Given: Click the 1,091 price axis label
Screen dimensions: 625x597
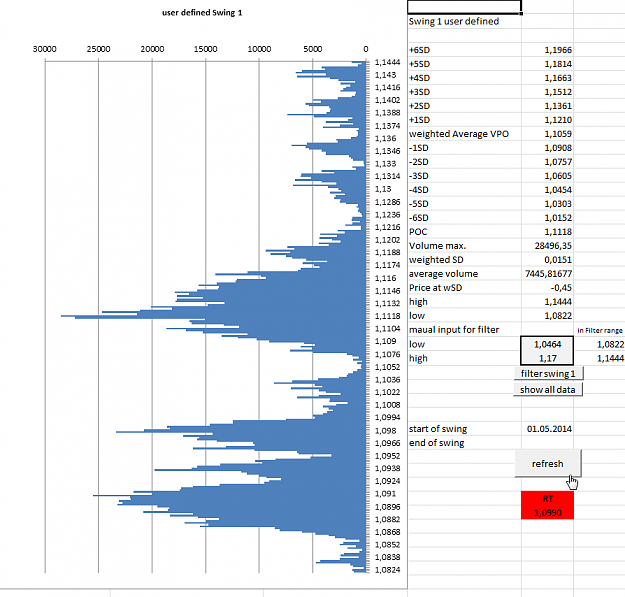Looking at the screenshot, I should click(x=385, y=494).
